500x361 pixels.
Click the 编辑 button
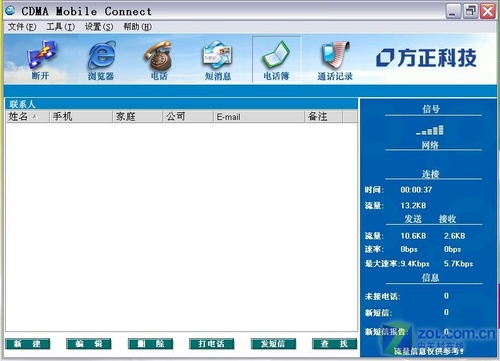pyautogui.click(x=89, y=344)
